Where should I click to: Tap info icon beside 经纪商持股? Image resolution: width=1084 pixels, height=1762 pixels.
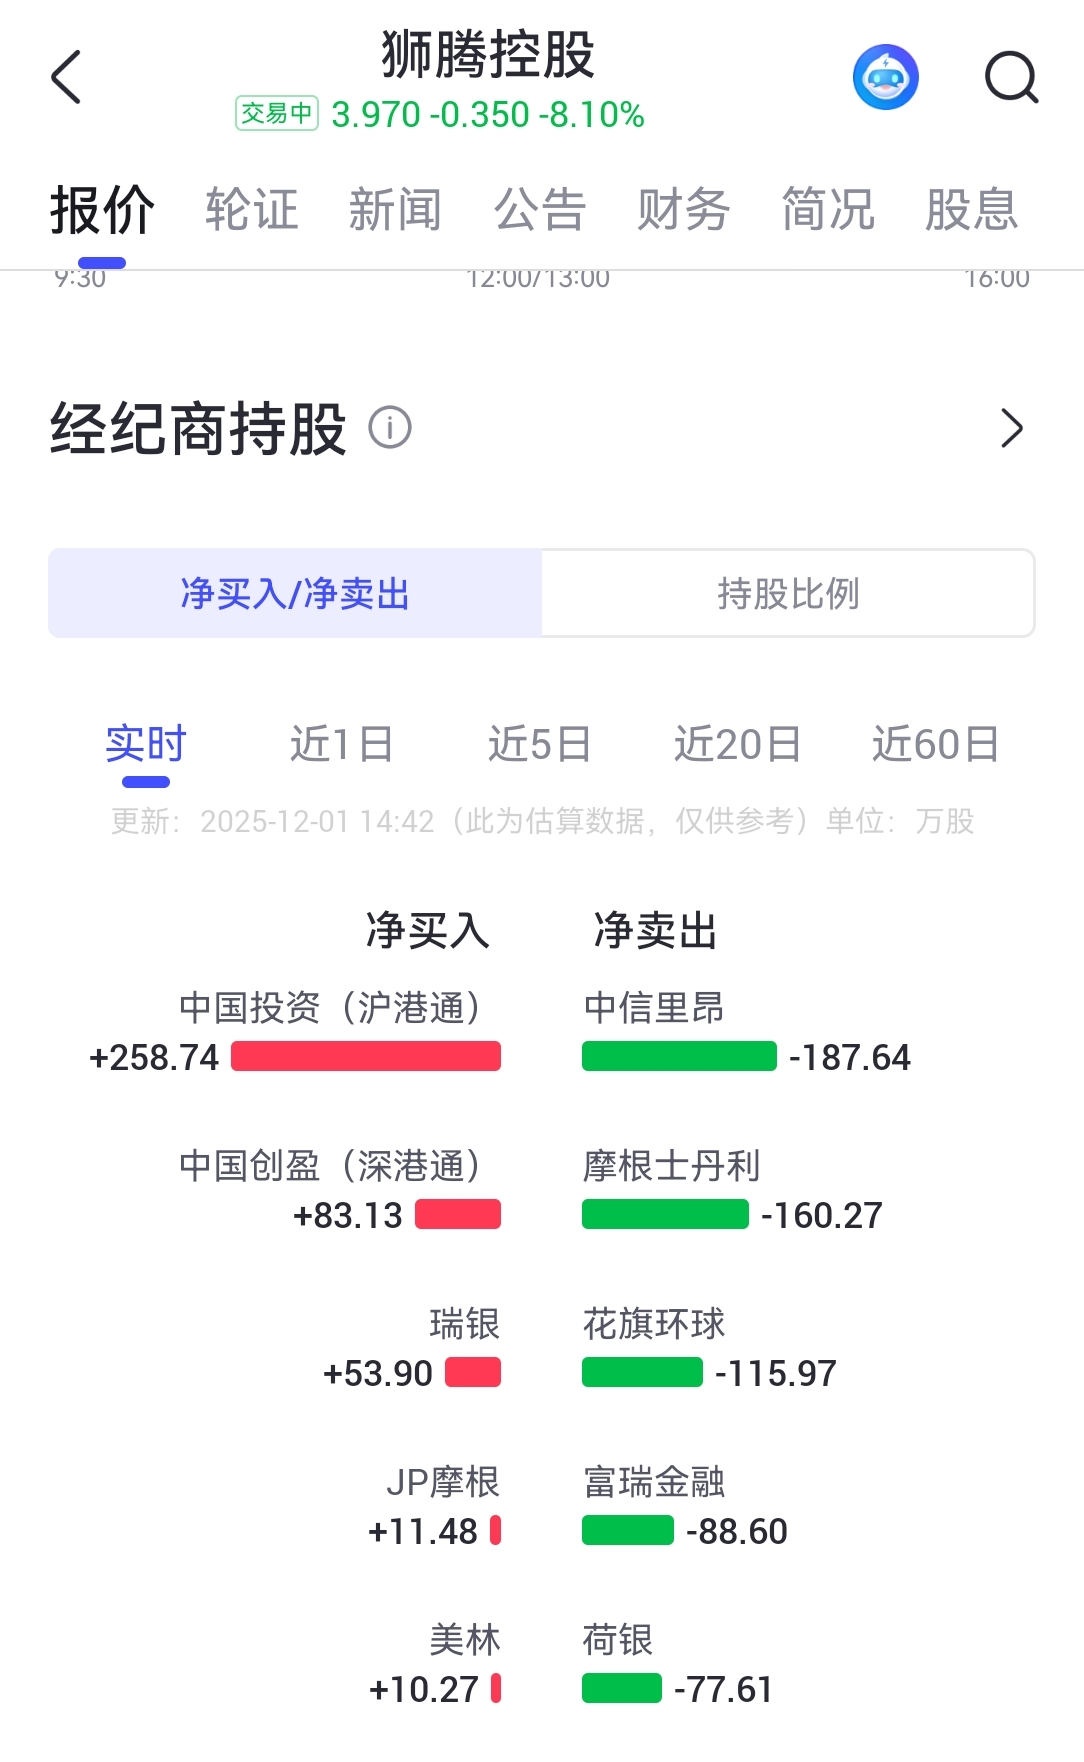click(x=390, y=428)
